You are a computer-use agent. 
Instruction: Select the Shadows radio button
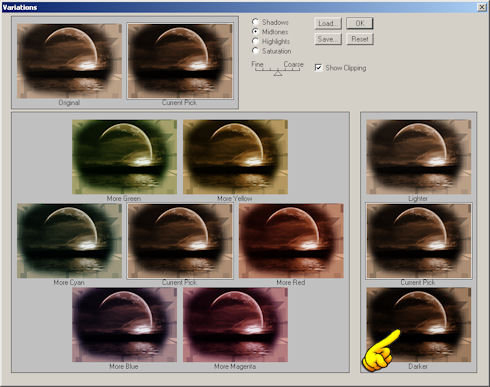click(255, 22)
